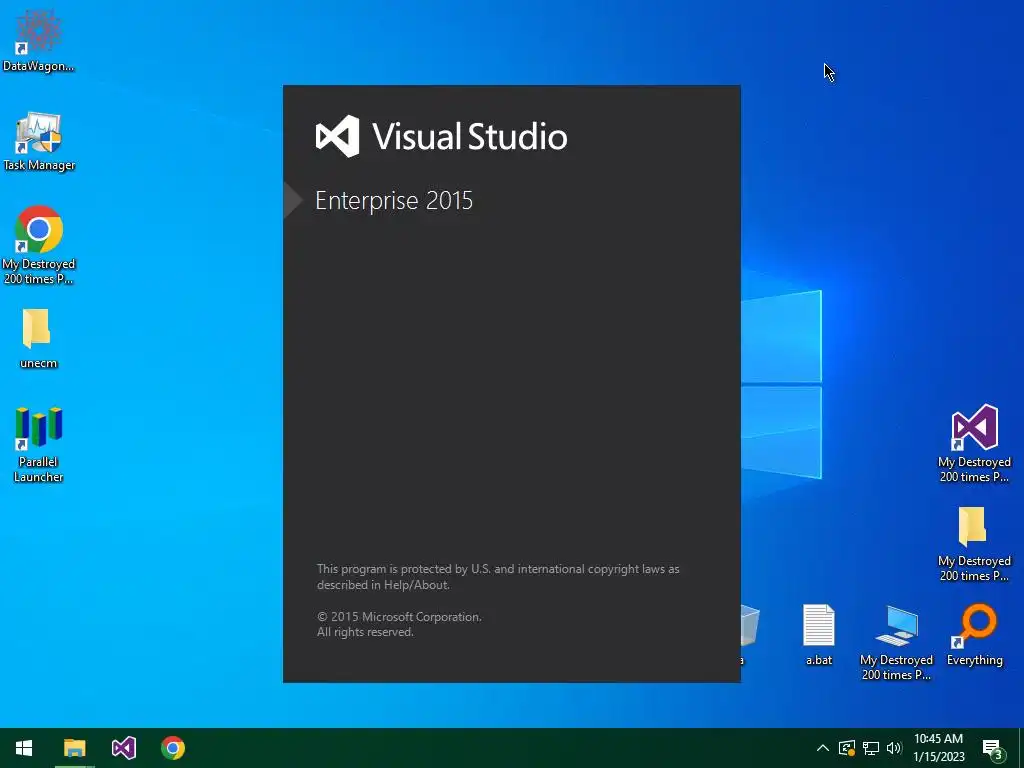1024x768 pixels.
Task: Select the unecm folder
Action: [x=38, y=338]
